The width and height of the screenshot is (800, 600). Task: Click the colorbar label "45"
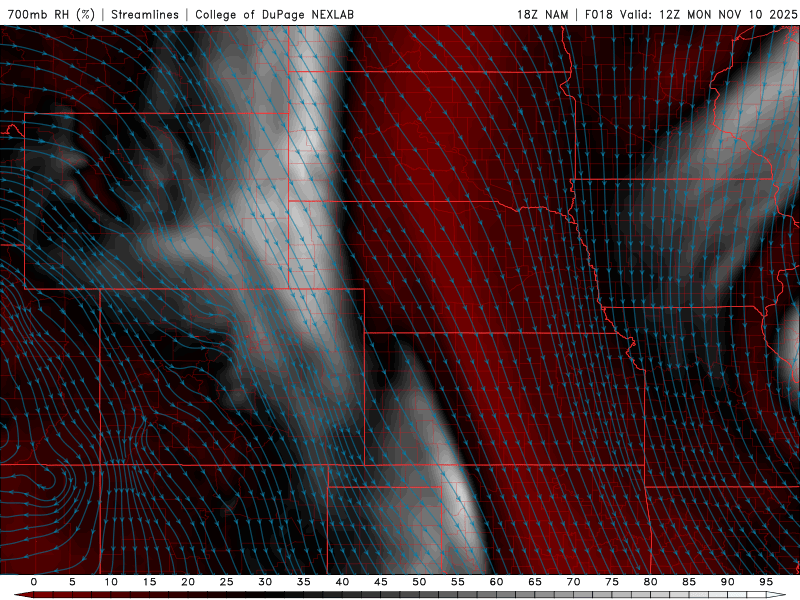381,582
